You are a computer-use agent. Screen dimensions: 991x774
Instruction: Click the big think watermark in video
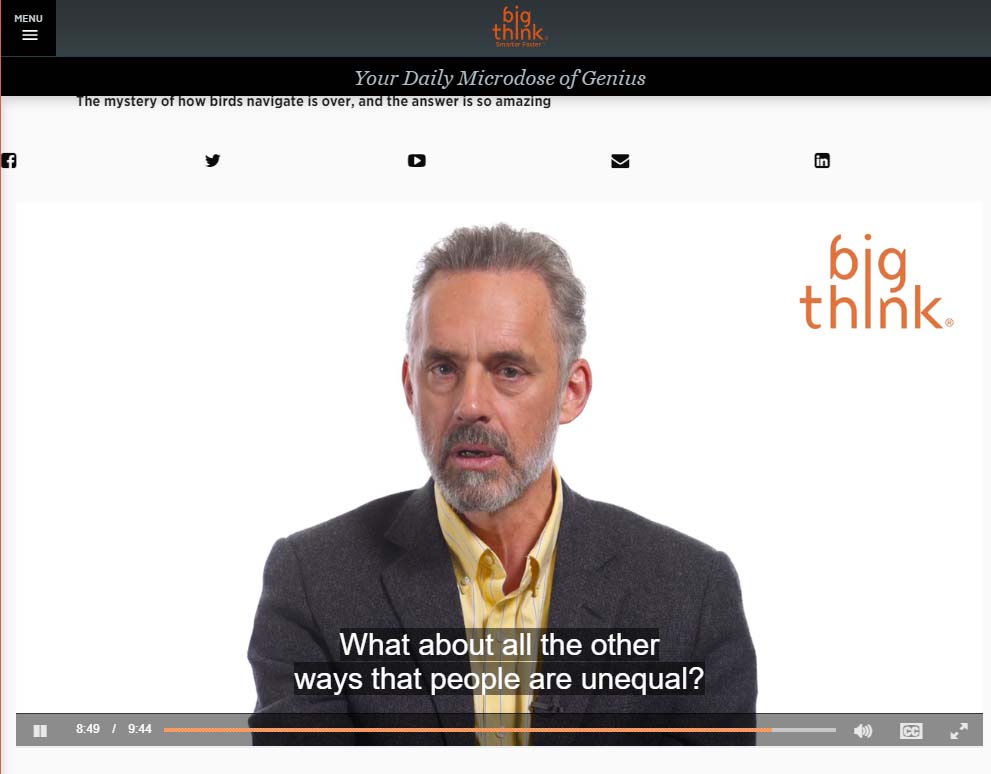pyautogui.click(x=876, y=282)
